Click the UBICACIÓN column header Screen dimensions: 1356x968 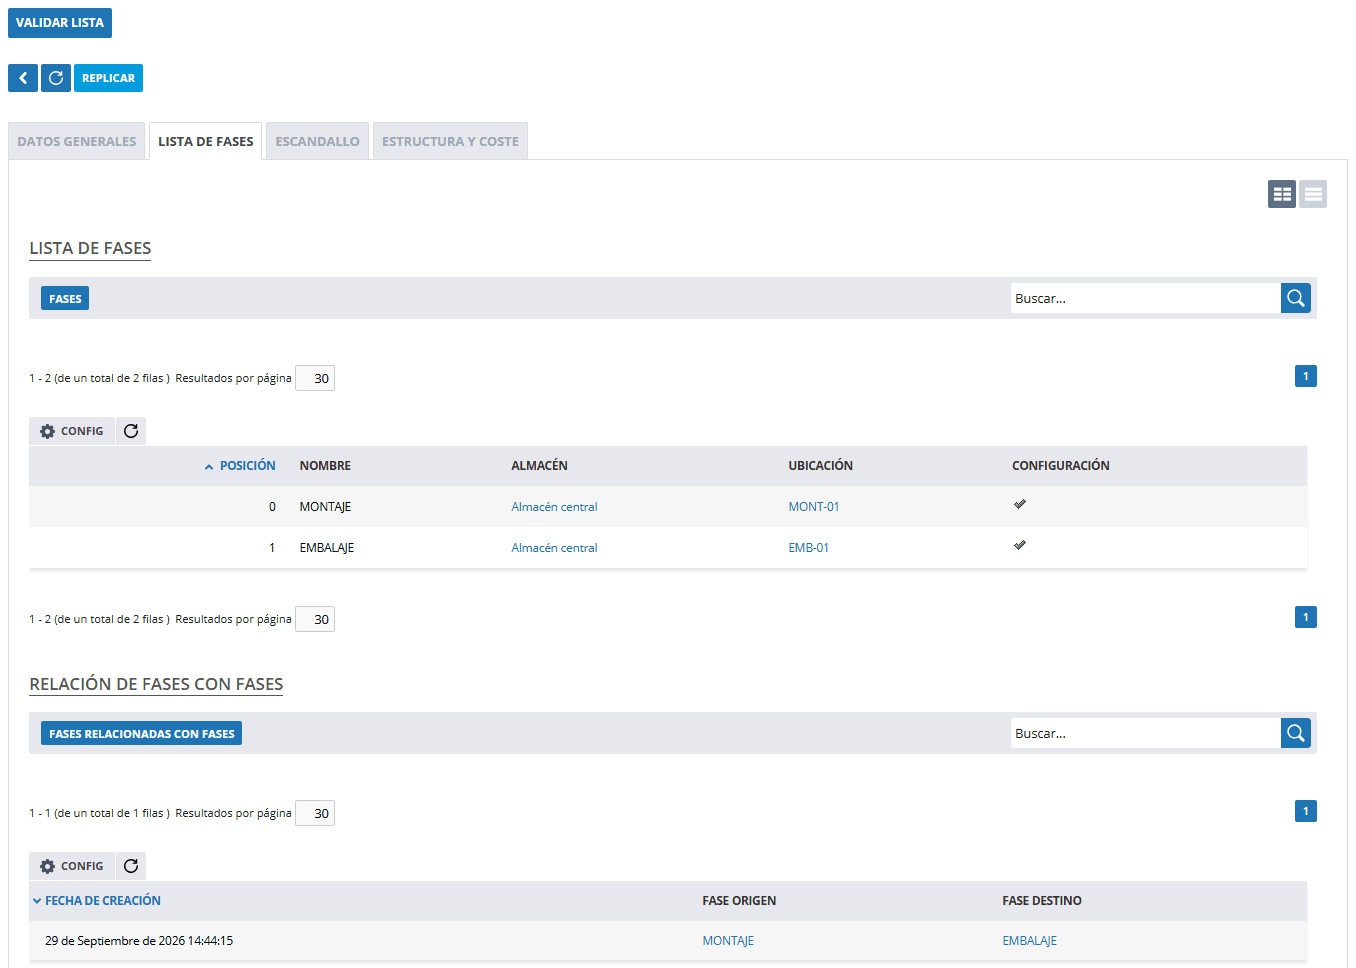[820, 466]
